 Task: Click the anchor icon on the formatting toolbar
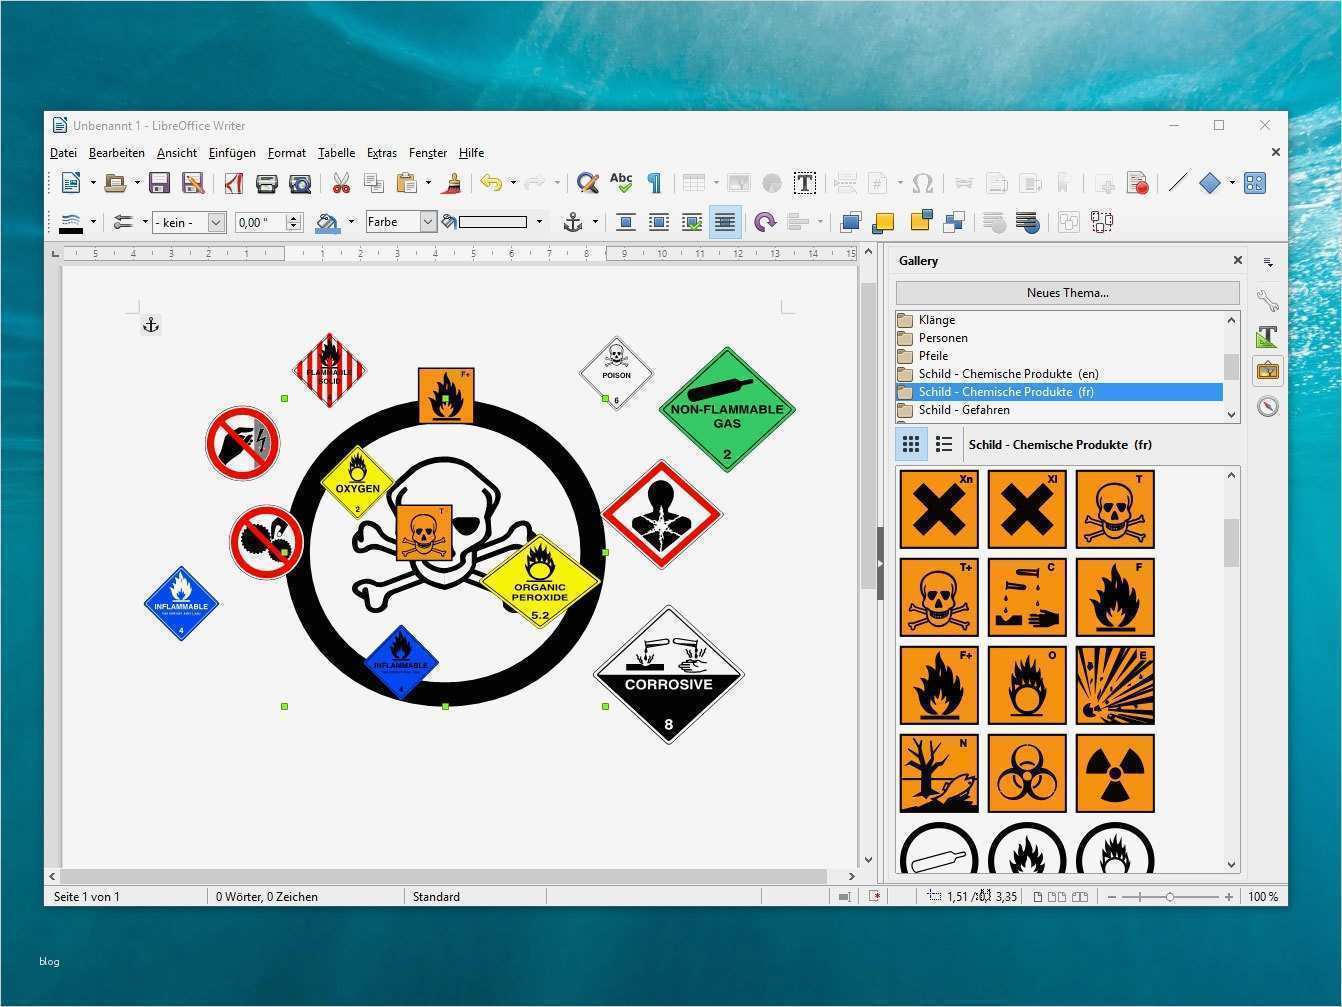coord(571,221)
